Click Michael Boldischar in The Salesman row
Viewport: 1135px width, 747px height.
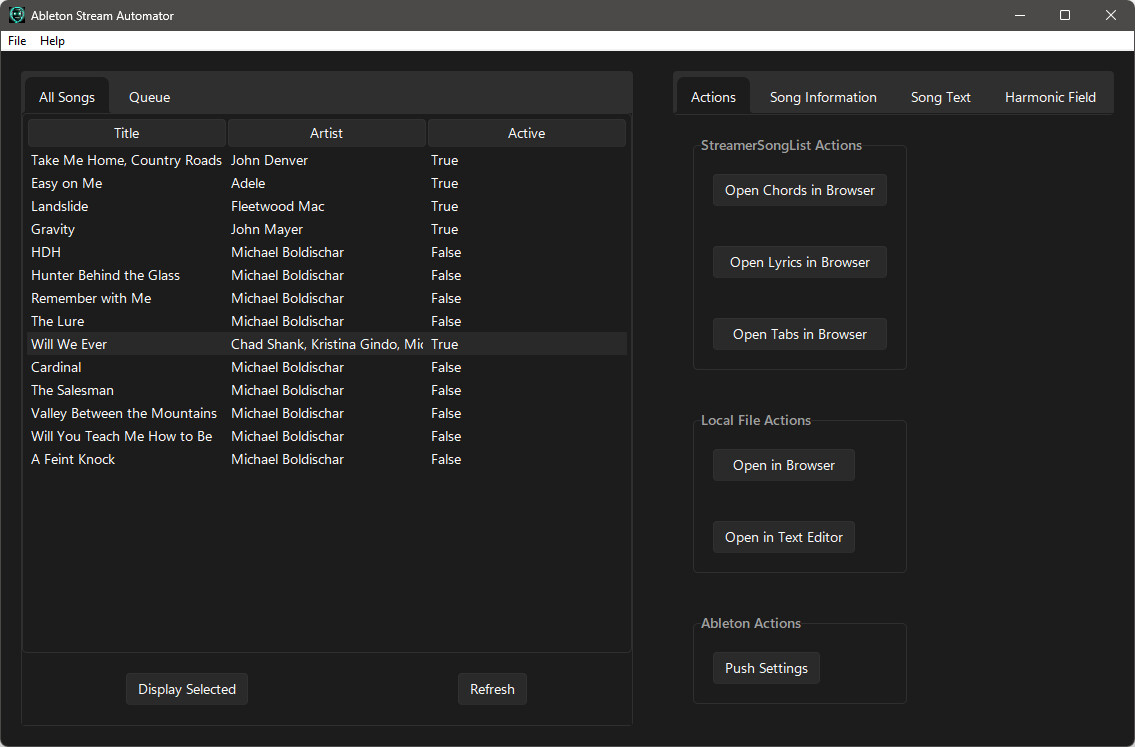[x=287, y=390]
